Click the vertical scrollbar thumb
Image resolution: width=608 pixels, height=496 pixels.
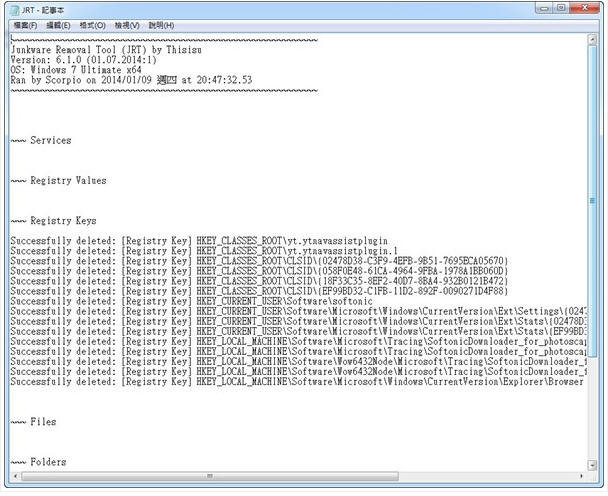592,201
